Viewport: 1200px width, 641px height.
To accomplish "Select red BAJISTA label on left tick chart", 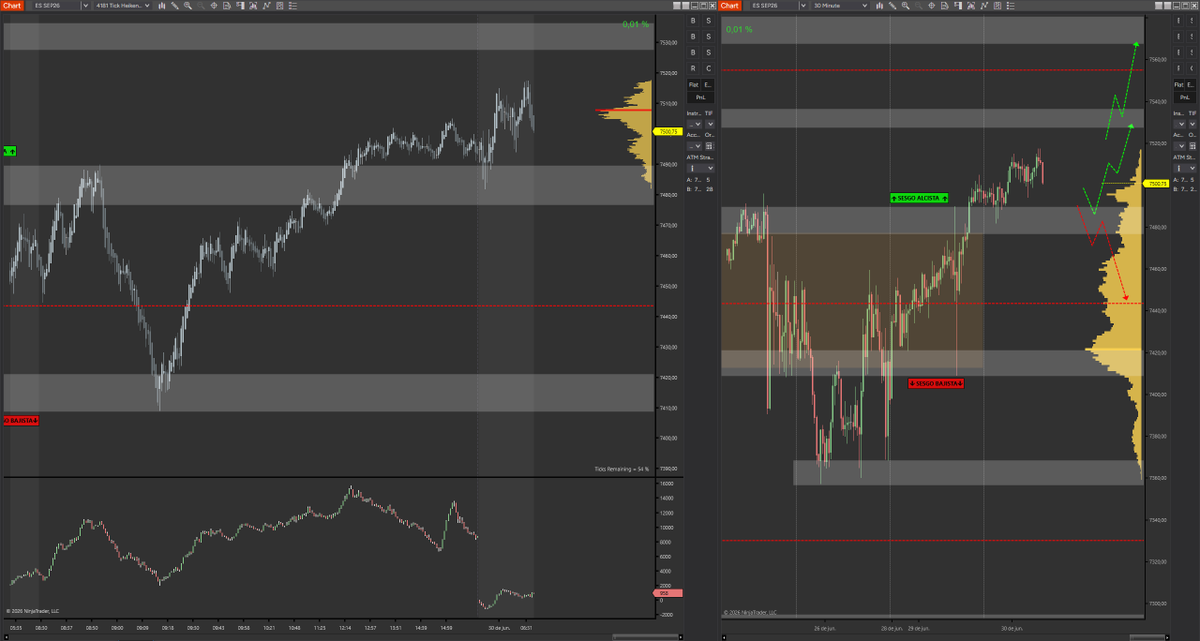I will [x=20, y=420].
